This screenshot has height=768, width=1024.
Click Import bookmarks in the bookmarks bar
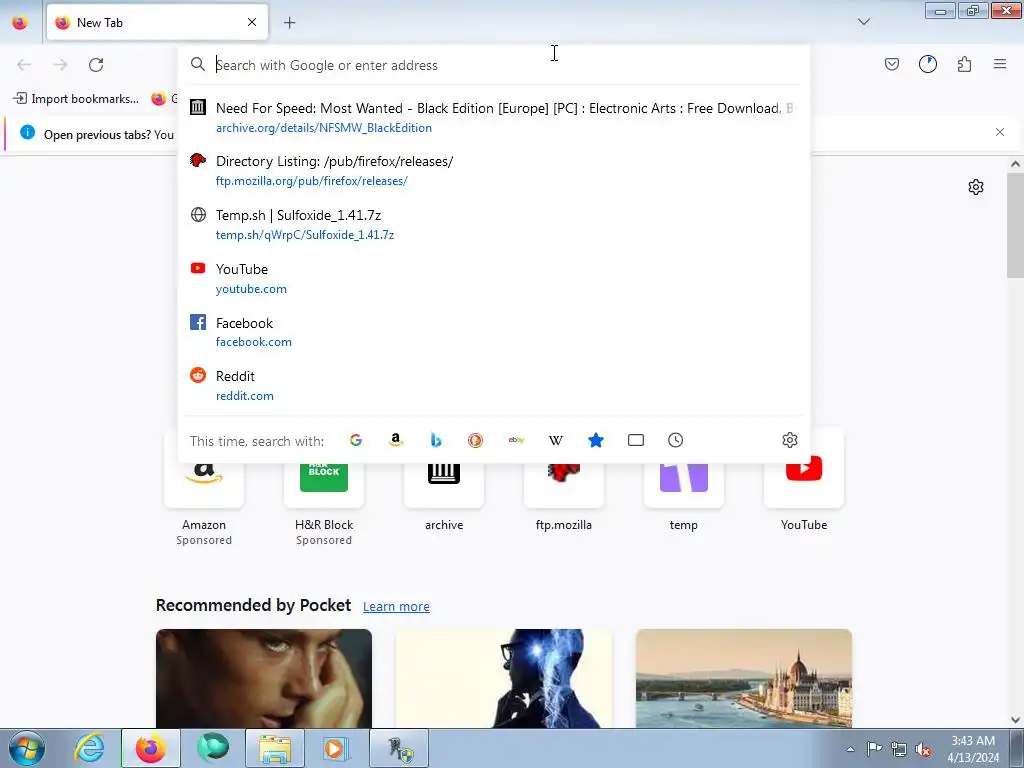[x=76, y=99]
